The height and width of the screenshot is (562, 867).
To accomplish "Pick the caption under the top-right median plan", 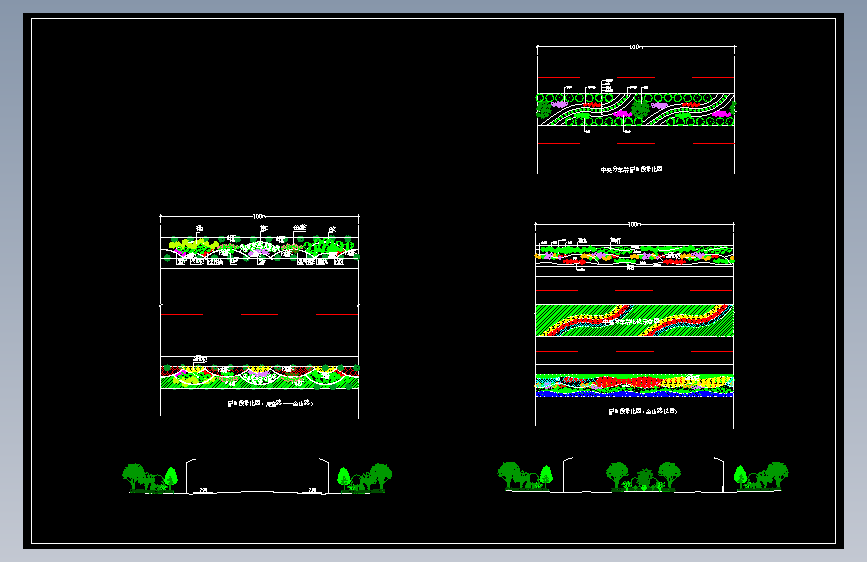I will pyautogui.click(x=631, y=169).
